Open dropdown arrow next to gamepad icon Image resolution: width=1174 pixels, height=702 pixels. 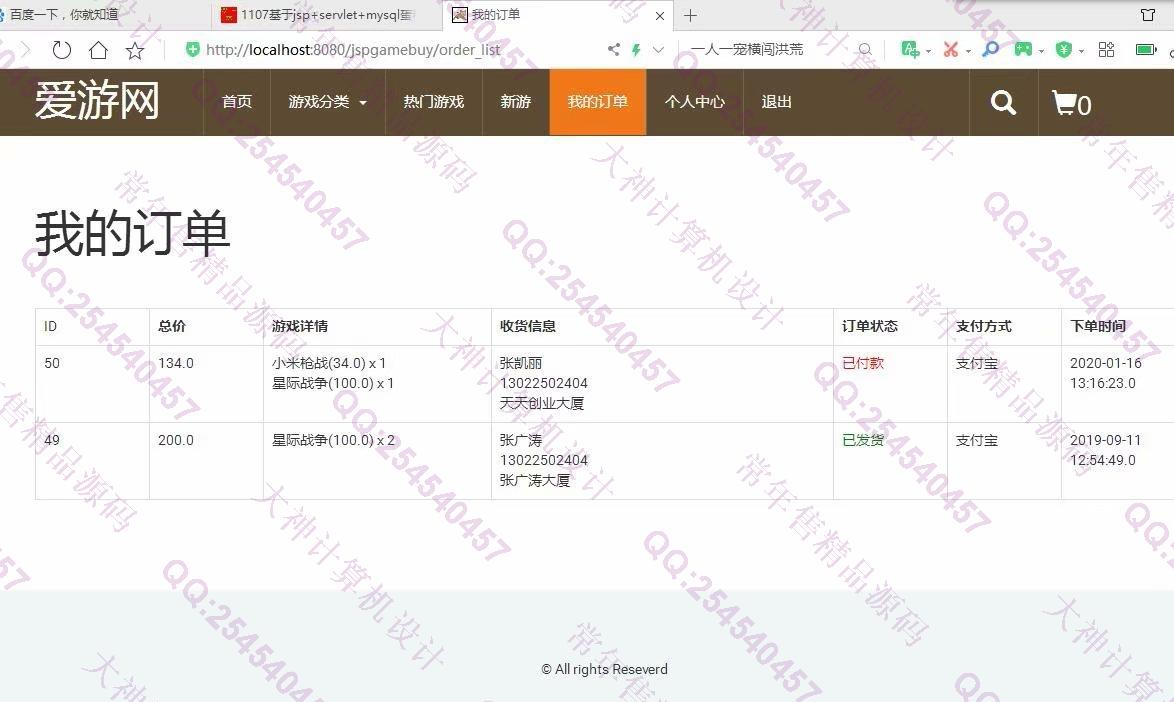click(x=1041, y=52)
